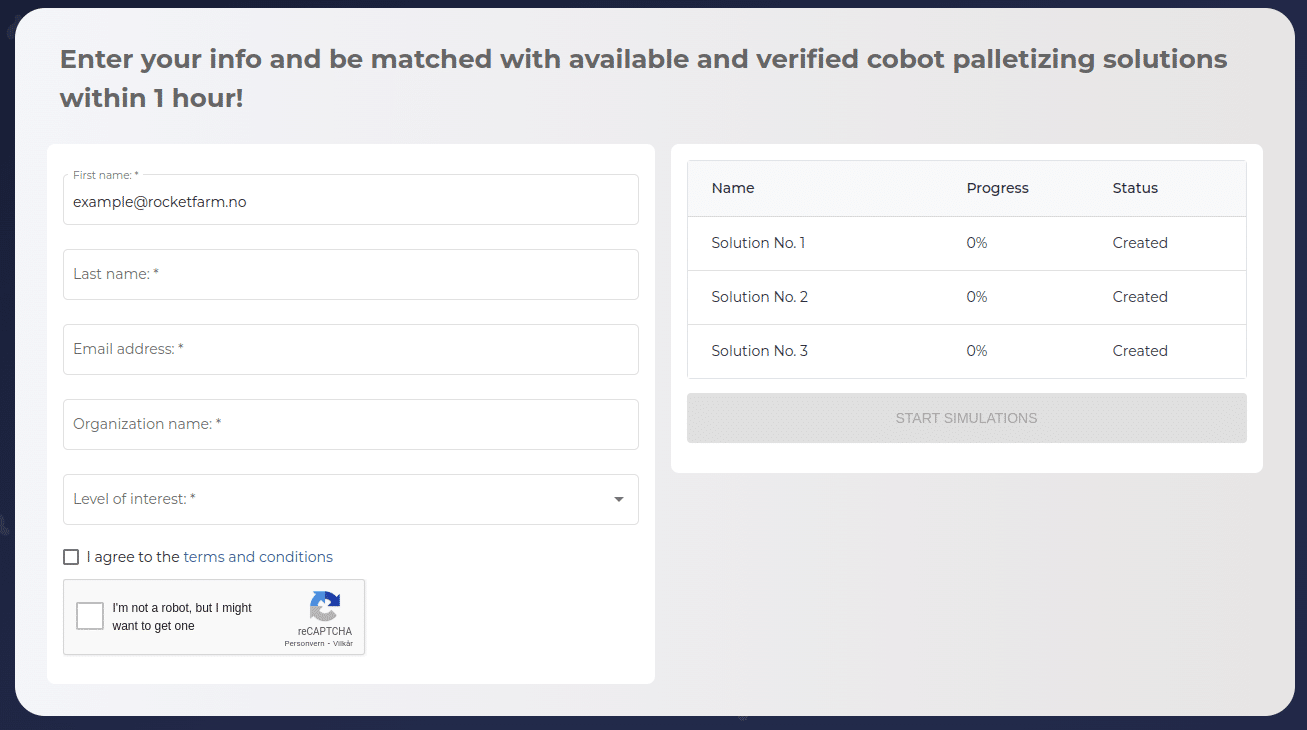This screenshot has width=1307, height=730.
Task: Open the 'Vilkår' link under reCAPTCHA
Action: pyautogui.click(x=343, y=644)
